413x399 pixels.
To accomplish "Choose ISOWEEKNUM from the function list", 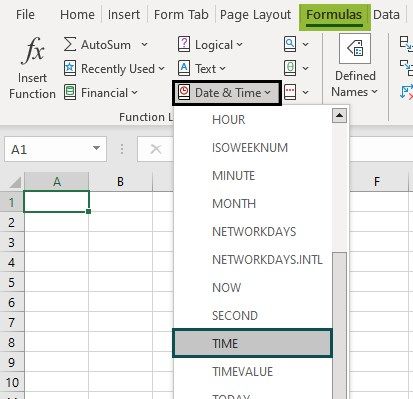I will point(252,148).
